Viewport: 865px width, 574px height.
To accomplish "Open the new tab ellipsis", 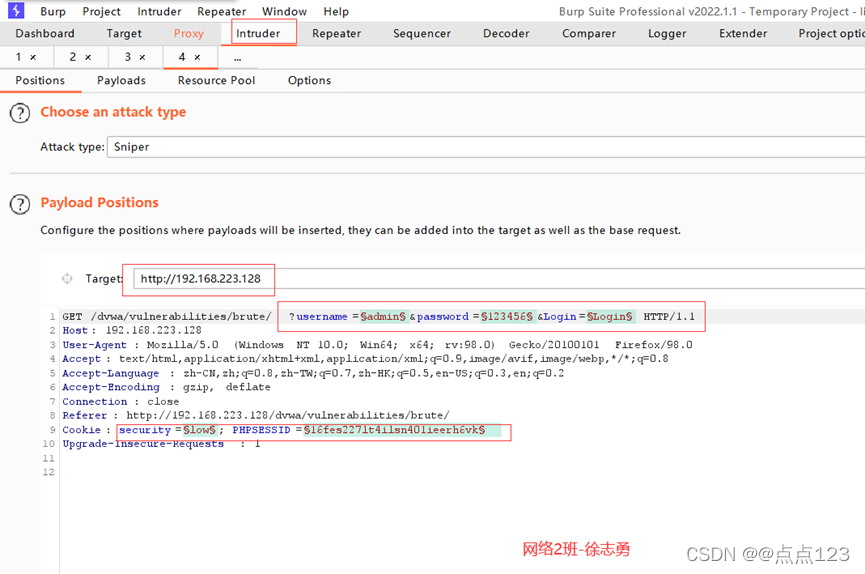I will (x=237, y=58).
